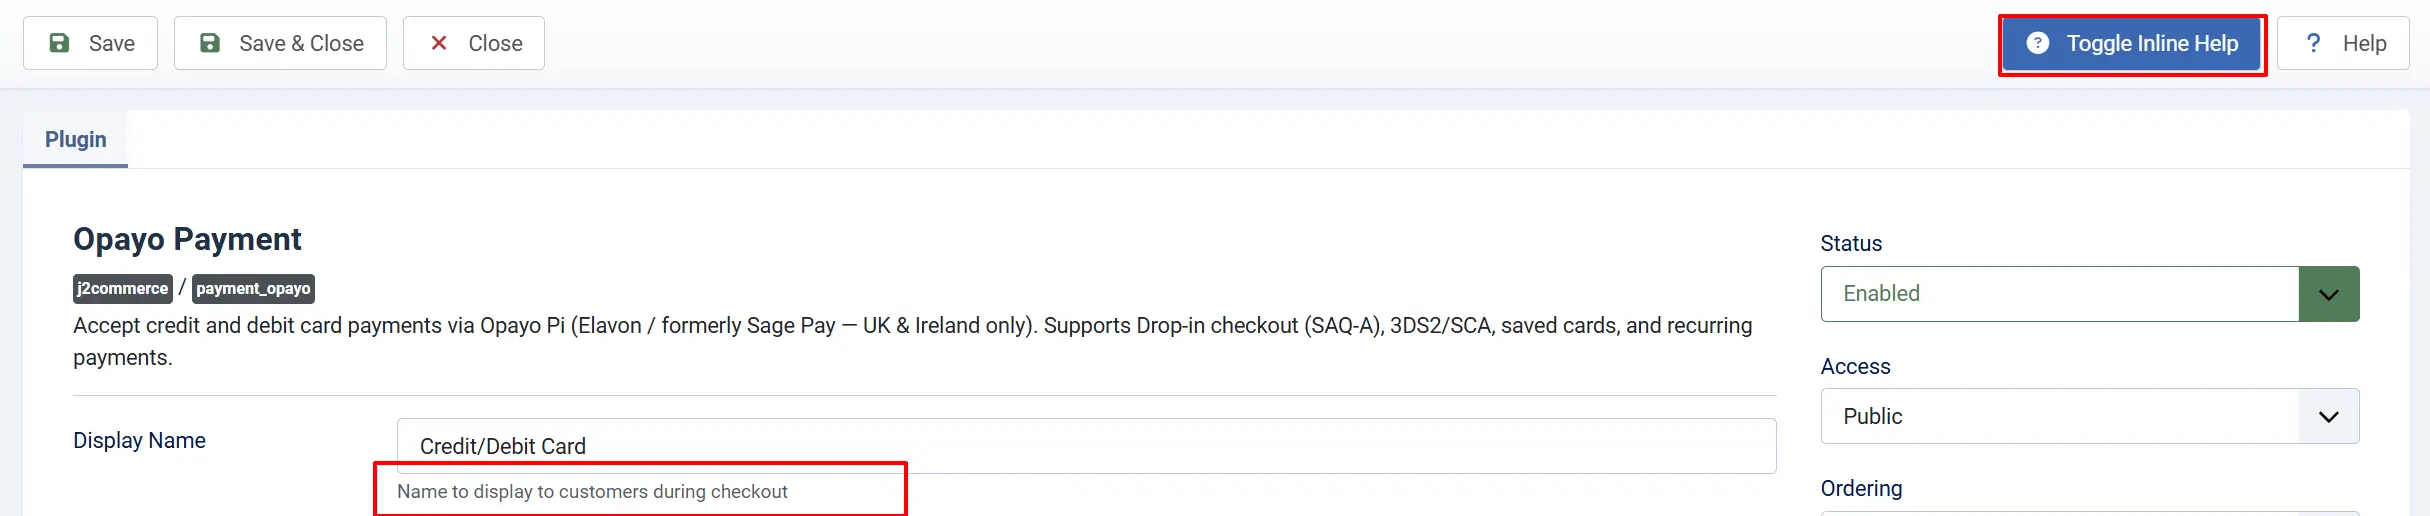Image resolution: width=2430 pixels, height=516 pixels.
Task: Expand the green Status dropdown arrow
Action: pos(2329,294)
